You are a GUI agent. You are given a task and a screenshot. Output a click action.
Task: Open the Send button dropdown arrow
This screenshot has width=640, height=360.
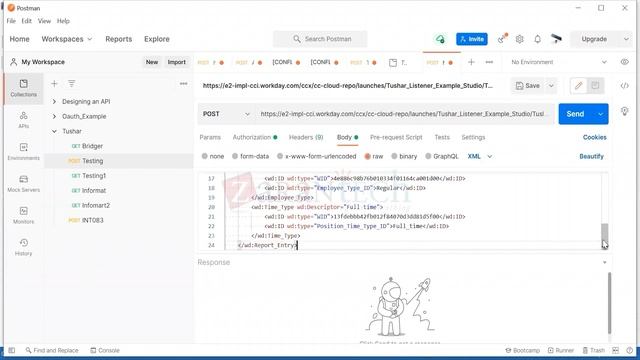[600, 114]
